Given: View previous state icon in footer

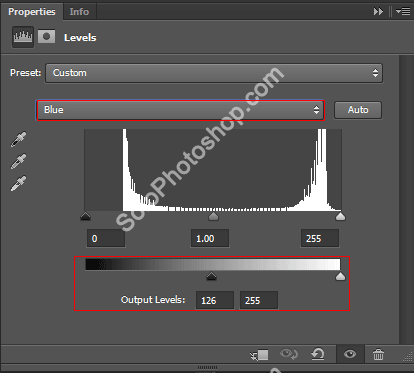Looking at the screenshot, I should pyautogui.click(x=289, y=354).
